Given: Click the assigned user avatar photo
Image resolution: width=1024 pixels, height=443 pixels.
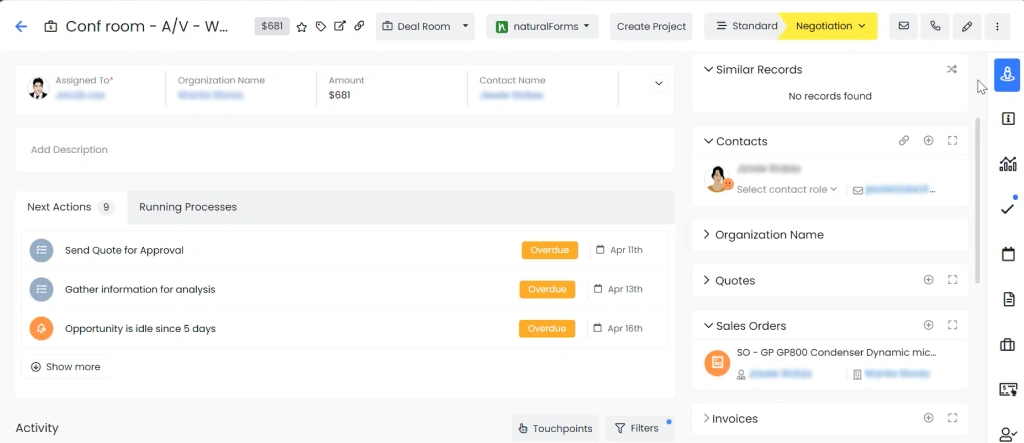Looking at the screenshot, I should [39, 88].
